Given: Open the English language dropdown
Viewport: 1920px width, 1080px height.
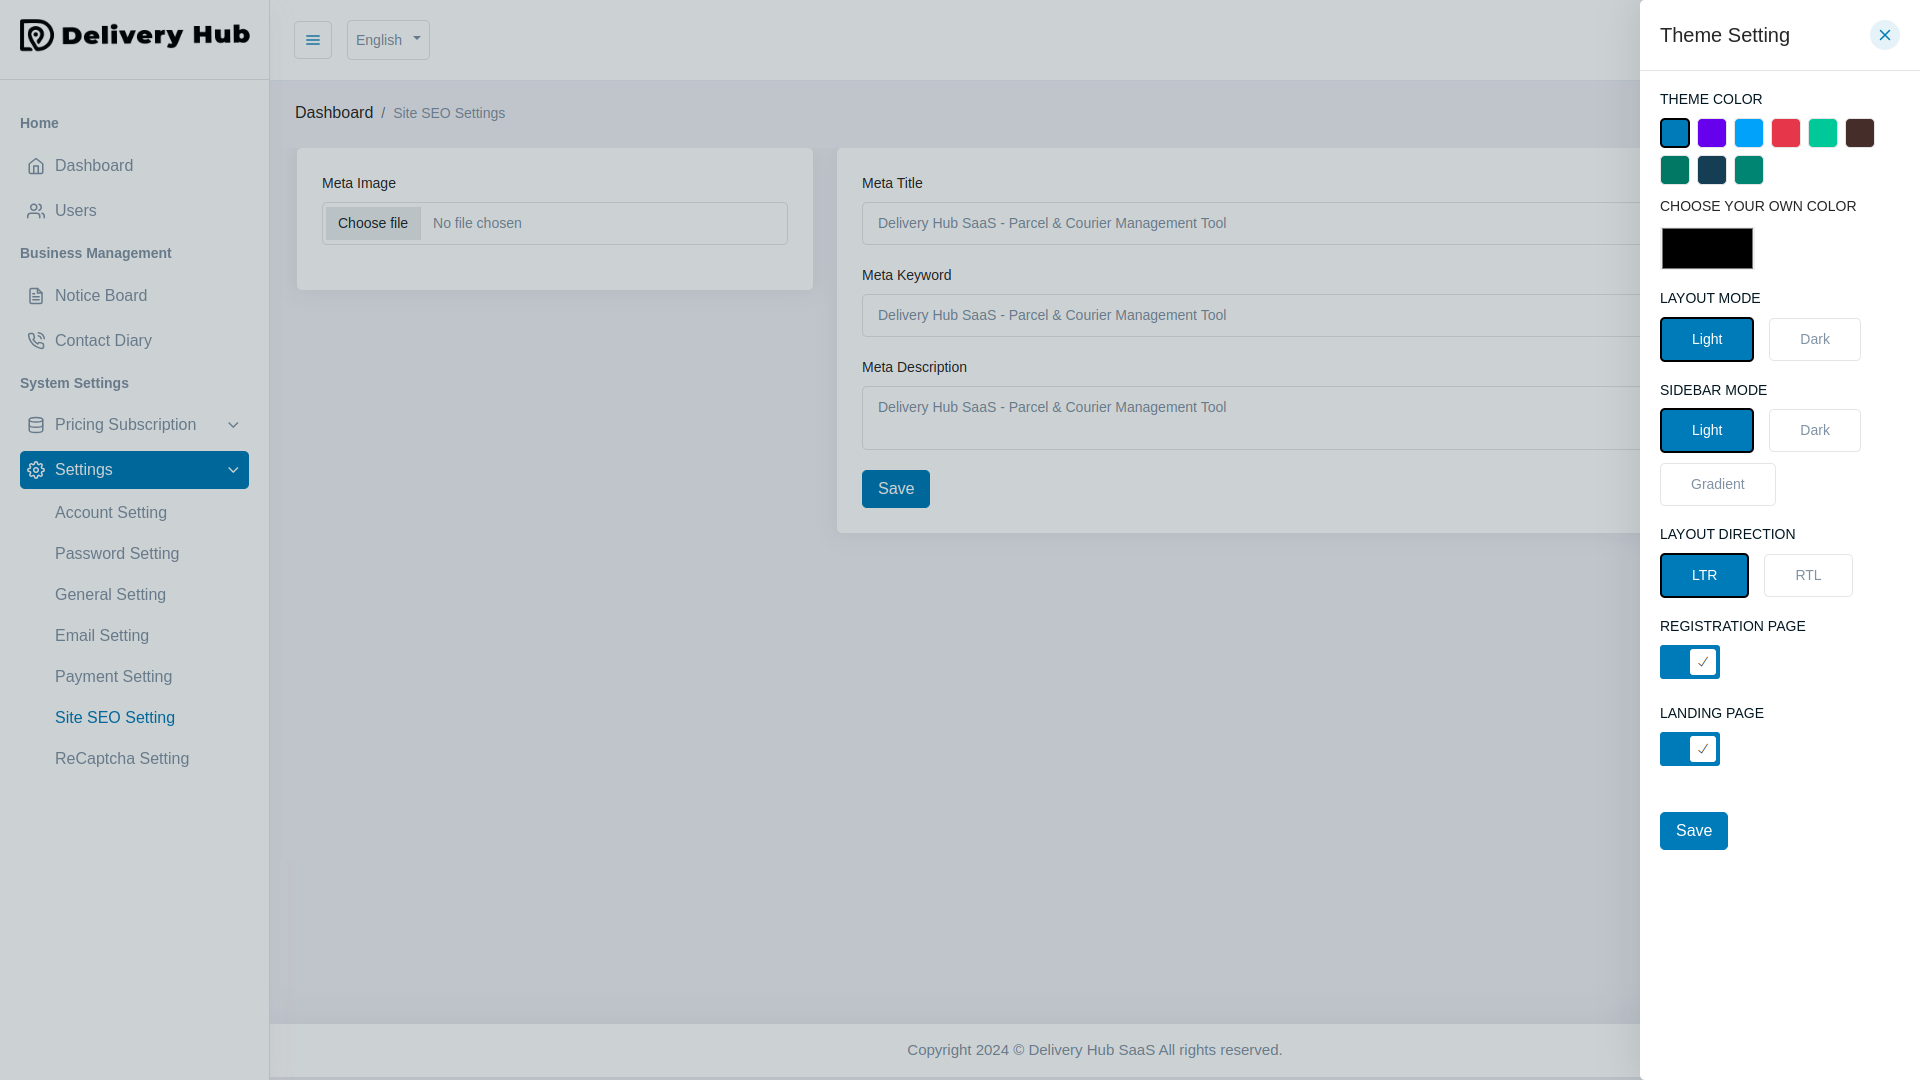Looking at the screenshot, I should (x=388, y=39).
